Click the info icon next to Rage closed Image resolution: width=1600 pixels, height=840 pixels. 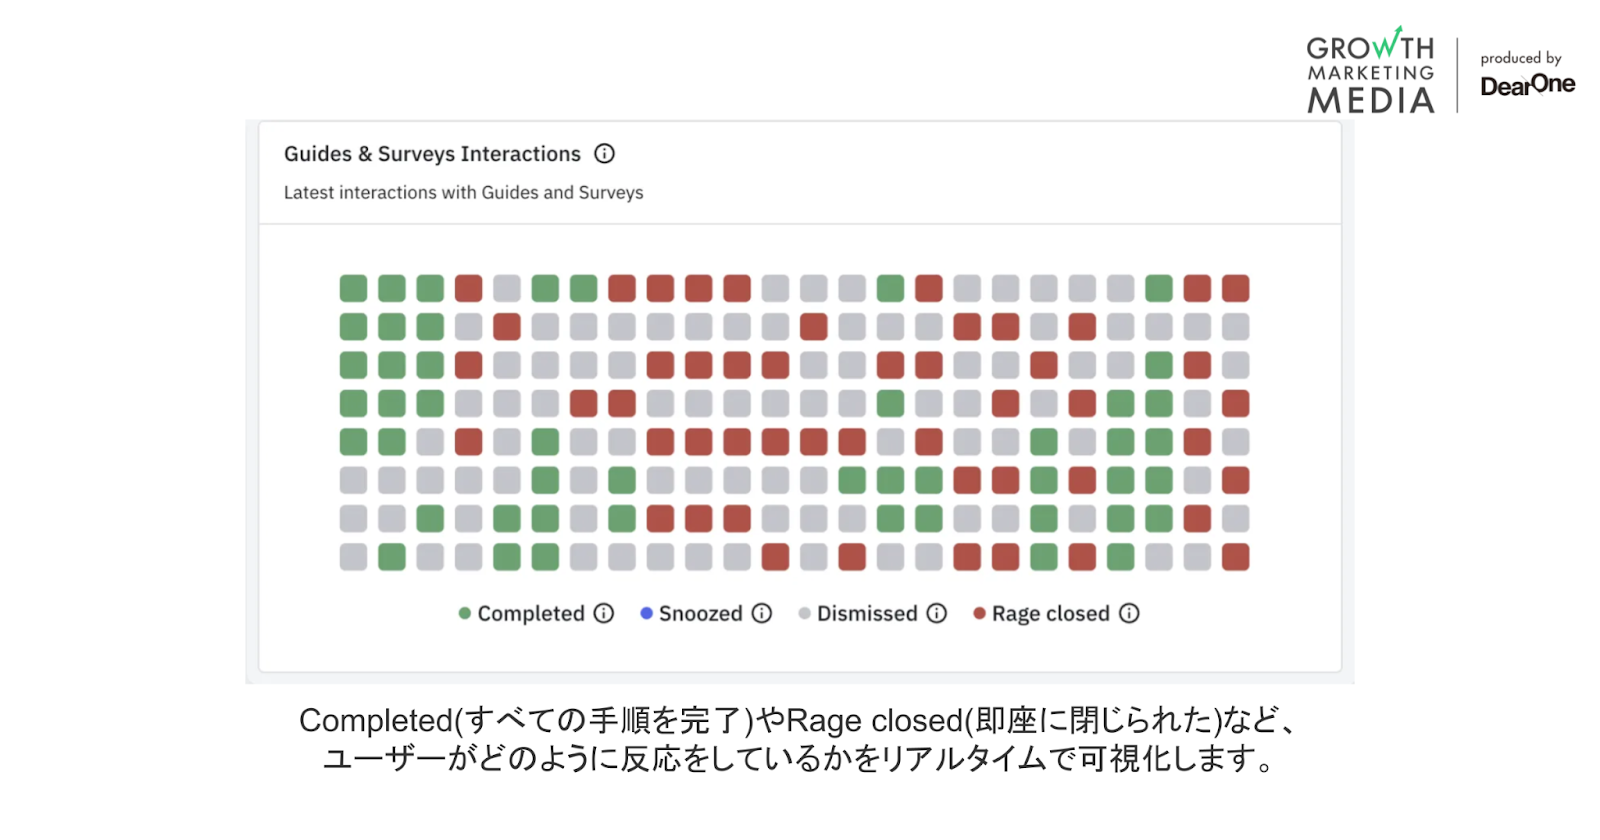[x=1129, y=613]
